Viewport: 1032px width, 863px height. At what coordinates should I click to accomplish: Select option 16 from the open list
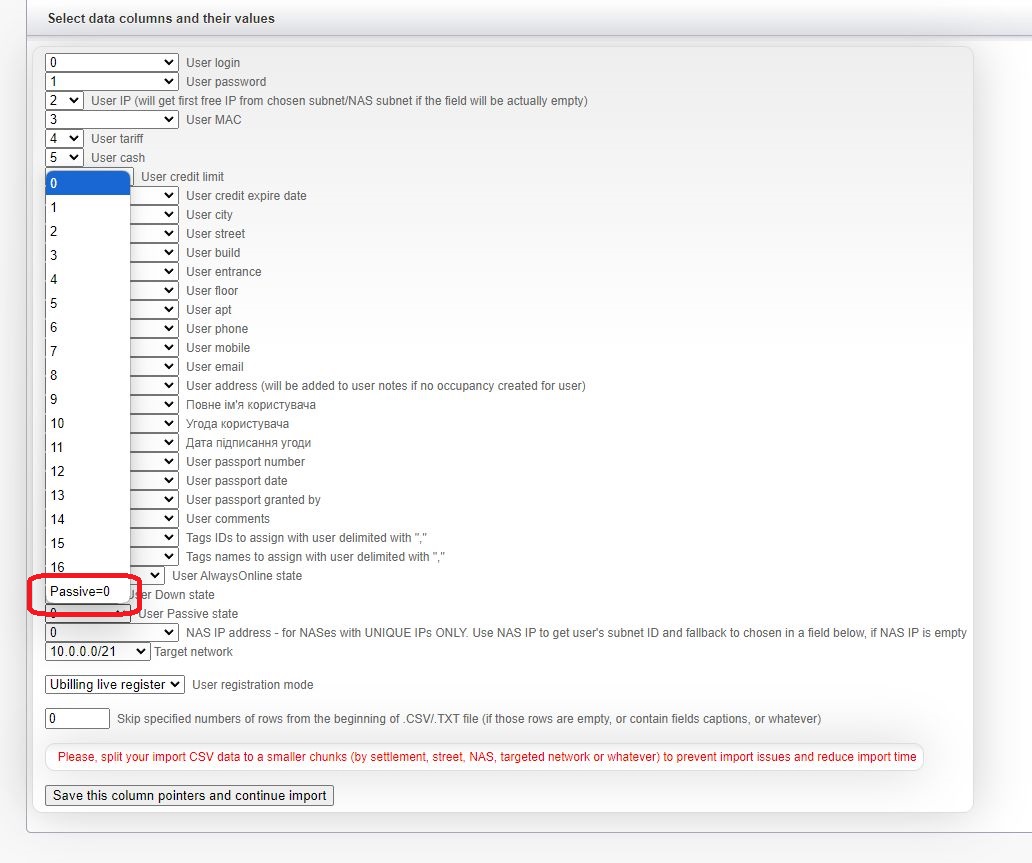tap(87, 567)
